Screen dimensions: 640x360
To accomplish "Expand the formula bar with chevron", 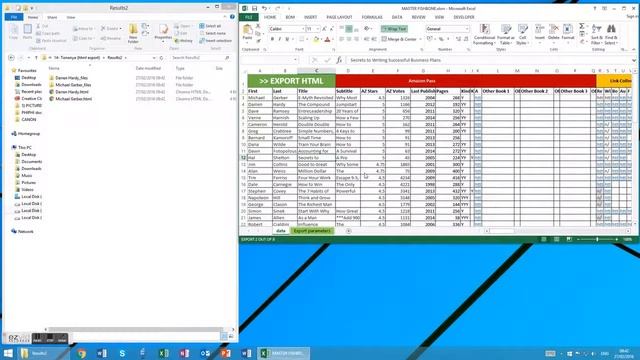I will tap(634, 60).
